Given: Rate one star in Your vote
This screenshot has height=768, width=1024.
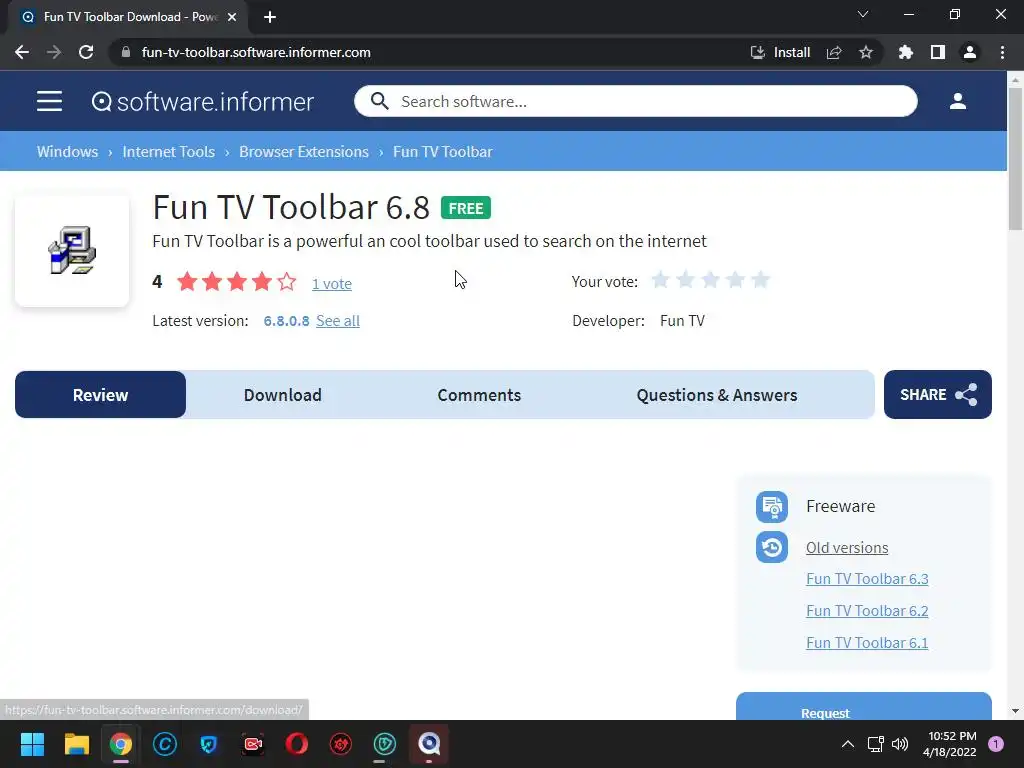Looking at the screenshot, I should click(660, 280).
